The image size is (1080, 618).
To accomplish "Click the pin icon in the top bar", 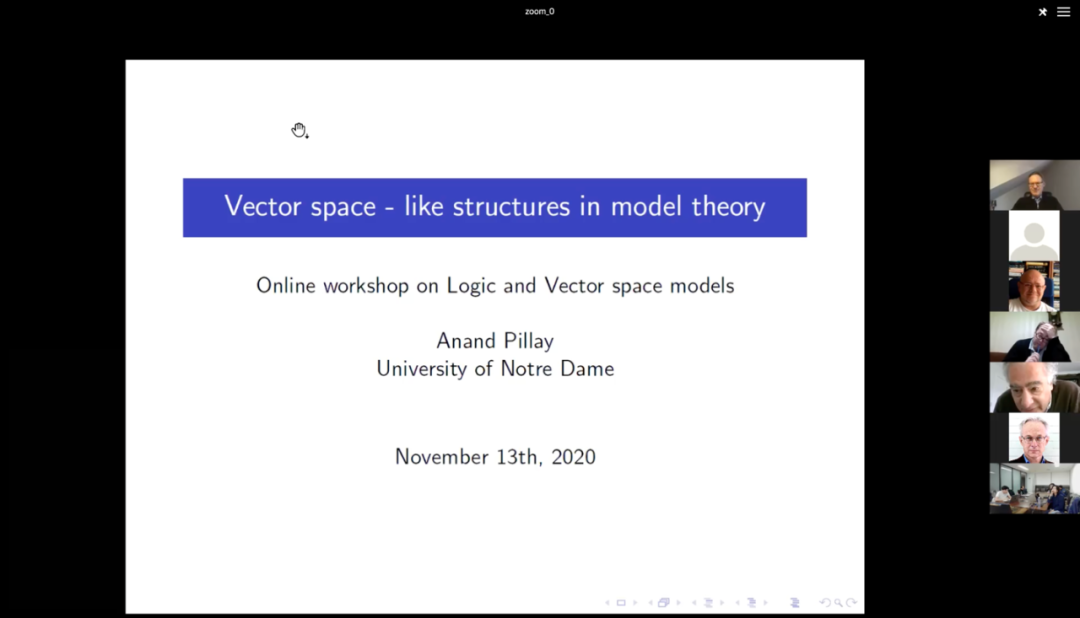I will click(1042, 12).
